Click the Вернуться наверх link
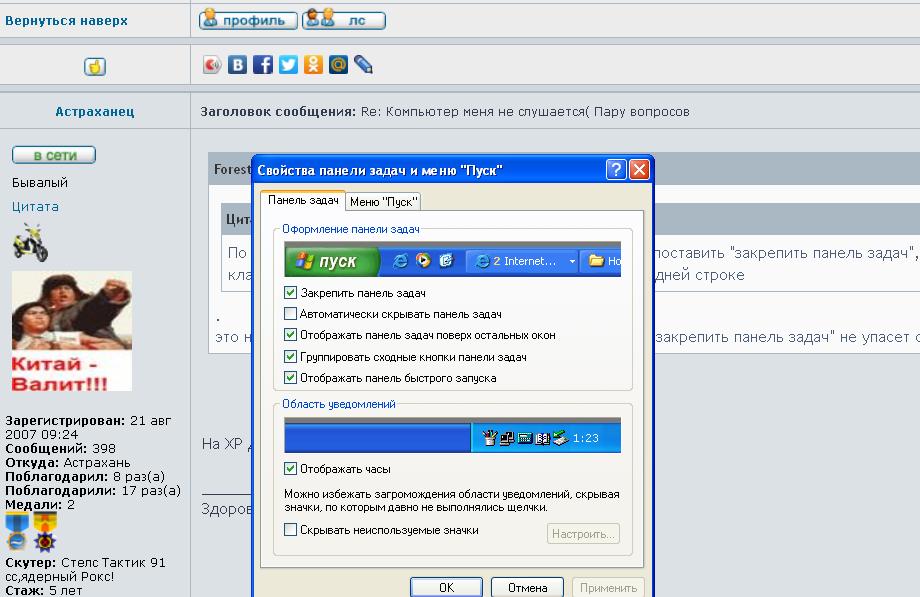 66,20
